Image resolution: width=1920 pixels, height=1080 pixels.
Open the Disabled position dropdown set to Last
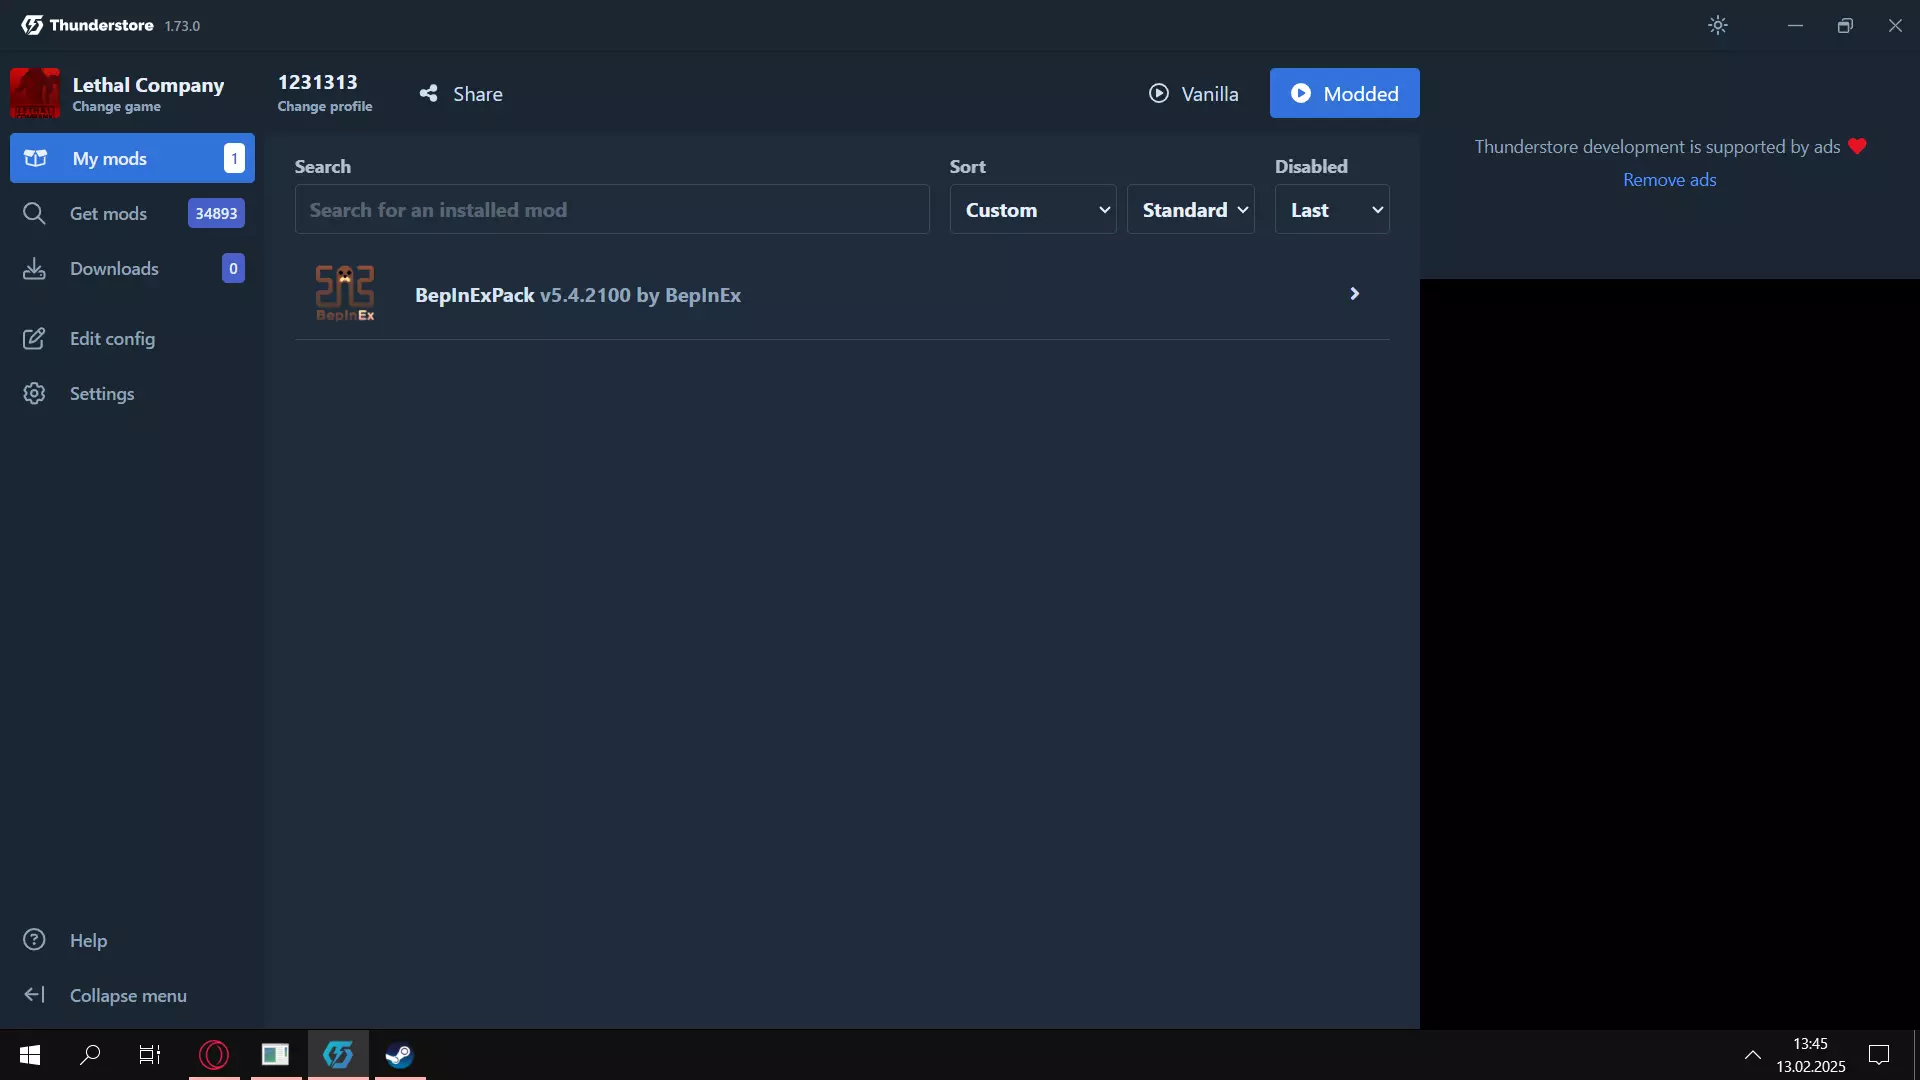pos(1331,210)
